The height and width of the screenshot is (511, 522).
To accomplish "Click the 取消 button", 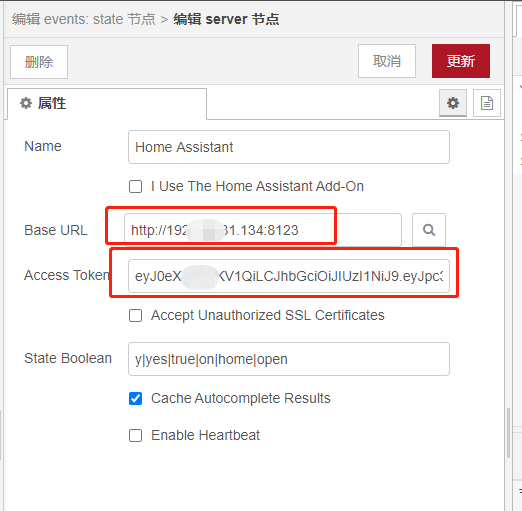I will click(387, 61).
